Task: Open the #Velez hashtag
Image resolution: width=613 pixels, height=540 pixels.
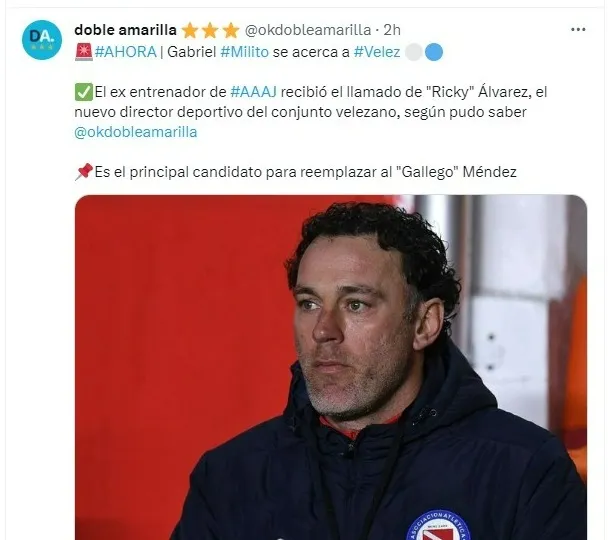Action: [377, 52]
